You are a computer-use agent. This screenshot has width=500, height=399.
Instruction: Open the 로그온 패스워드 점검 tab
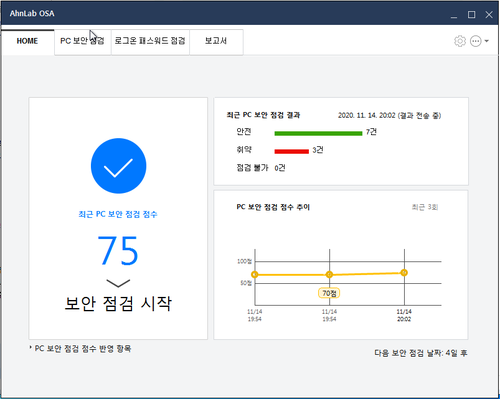point(150,41)
